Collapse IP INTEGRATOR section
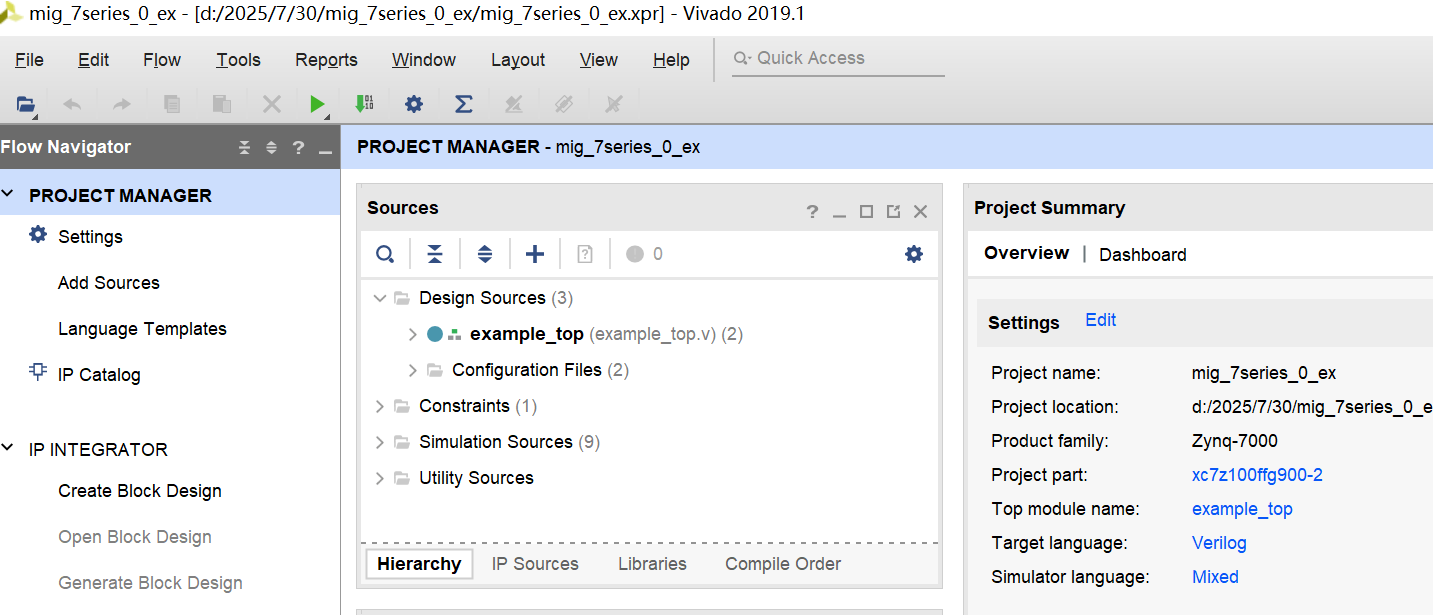Image resolution: width=1433 pixels, height=615 pixels. coord(8,449)
